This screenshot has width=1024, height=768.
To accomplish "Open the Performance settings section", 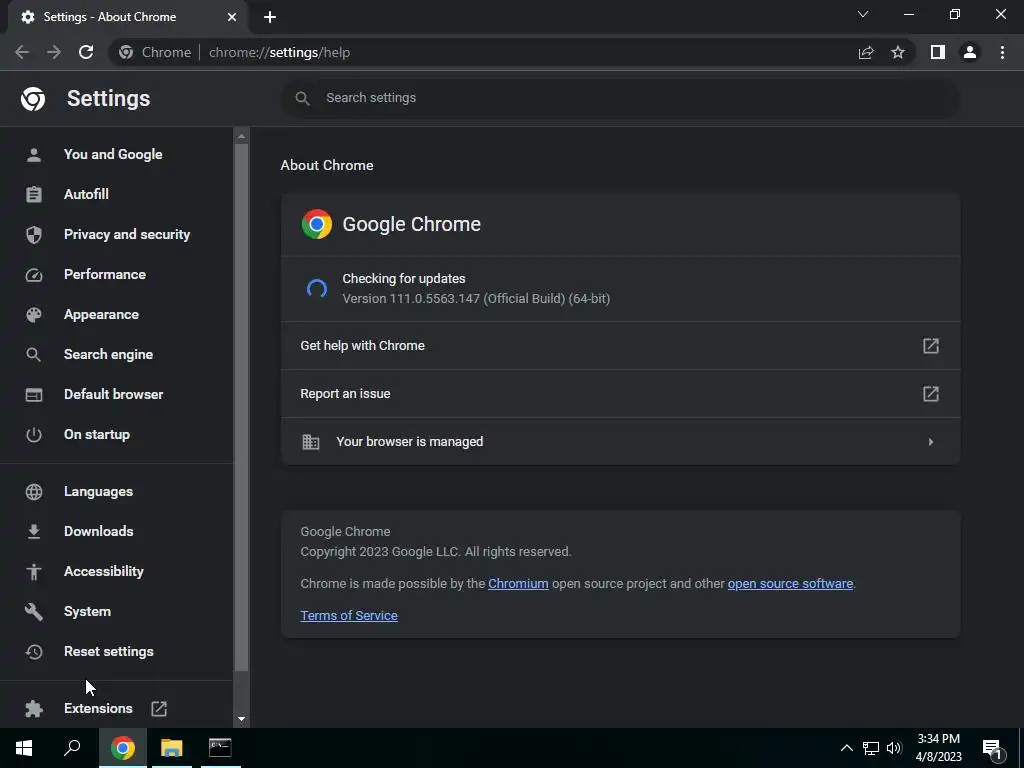I will pos(104,275).
